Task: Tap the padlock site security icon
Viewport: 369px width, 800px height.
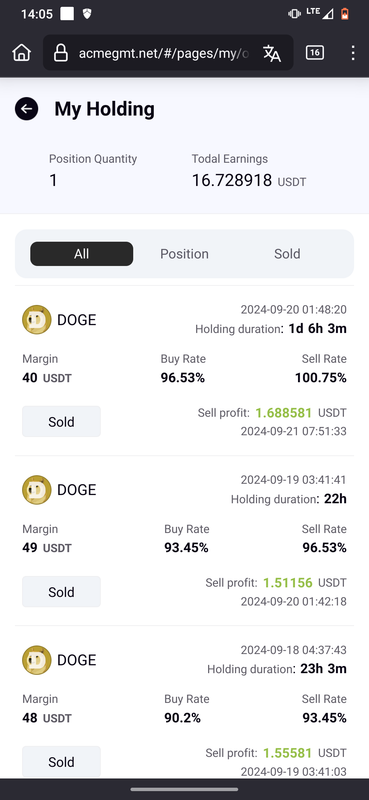Action: coord(61,53)
